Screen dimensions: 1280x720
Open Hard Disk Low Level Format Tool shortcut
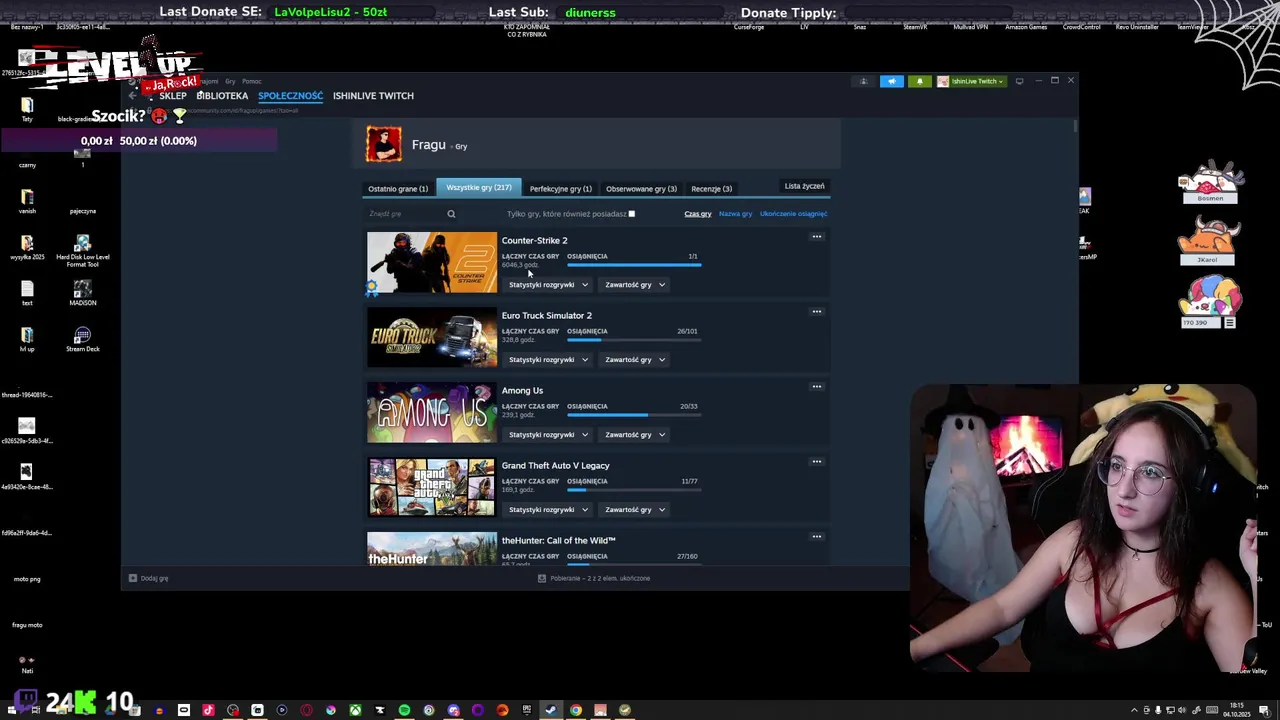[x=82, y=251]
